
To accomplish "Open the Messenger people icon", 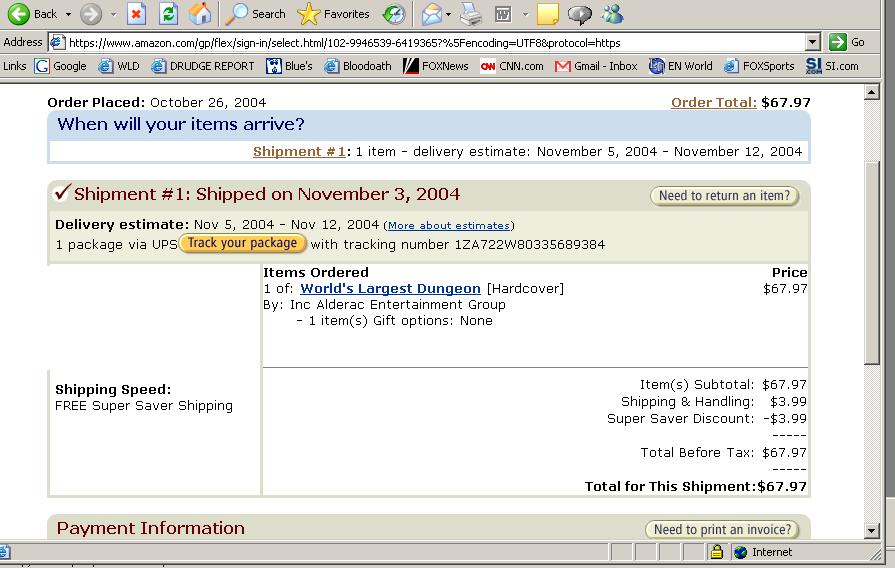I will pos(612,14).
